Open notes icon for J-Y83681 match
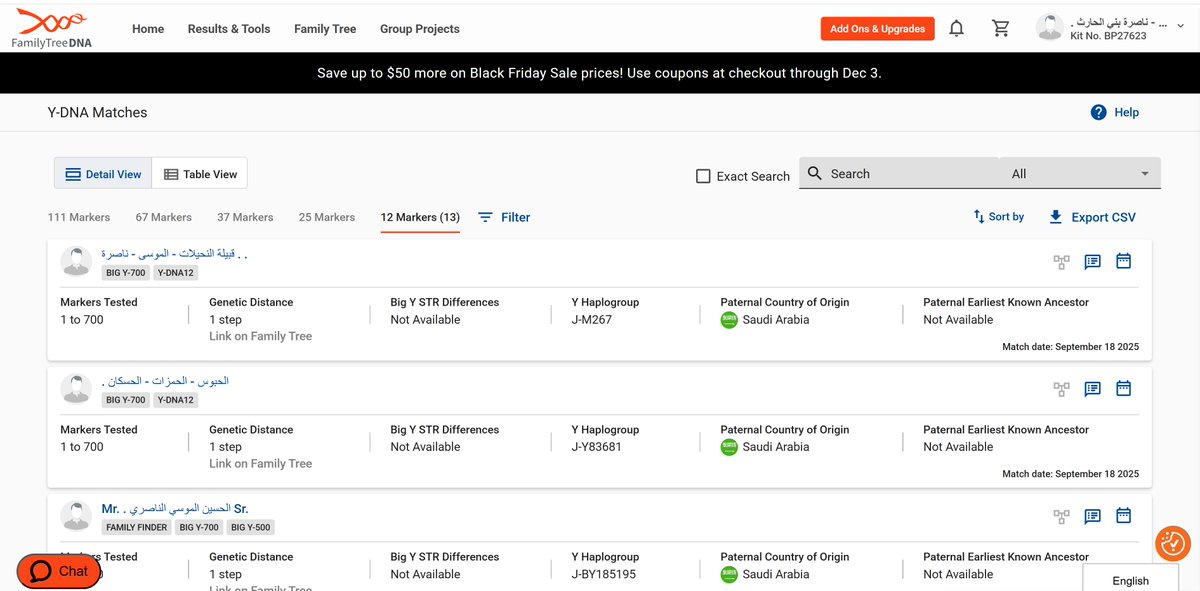1200x591 pixels. pyautogui.click(x=1092, y=389)
